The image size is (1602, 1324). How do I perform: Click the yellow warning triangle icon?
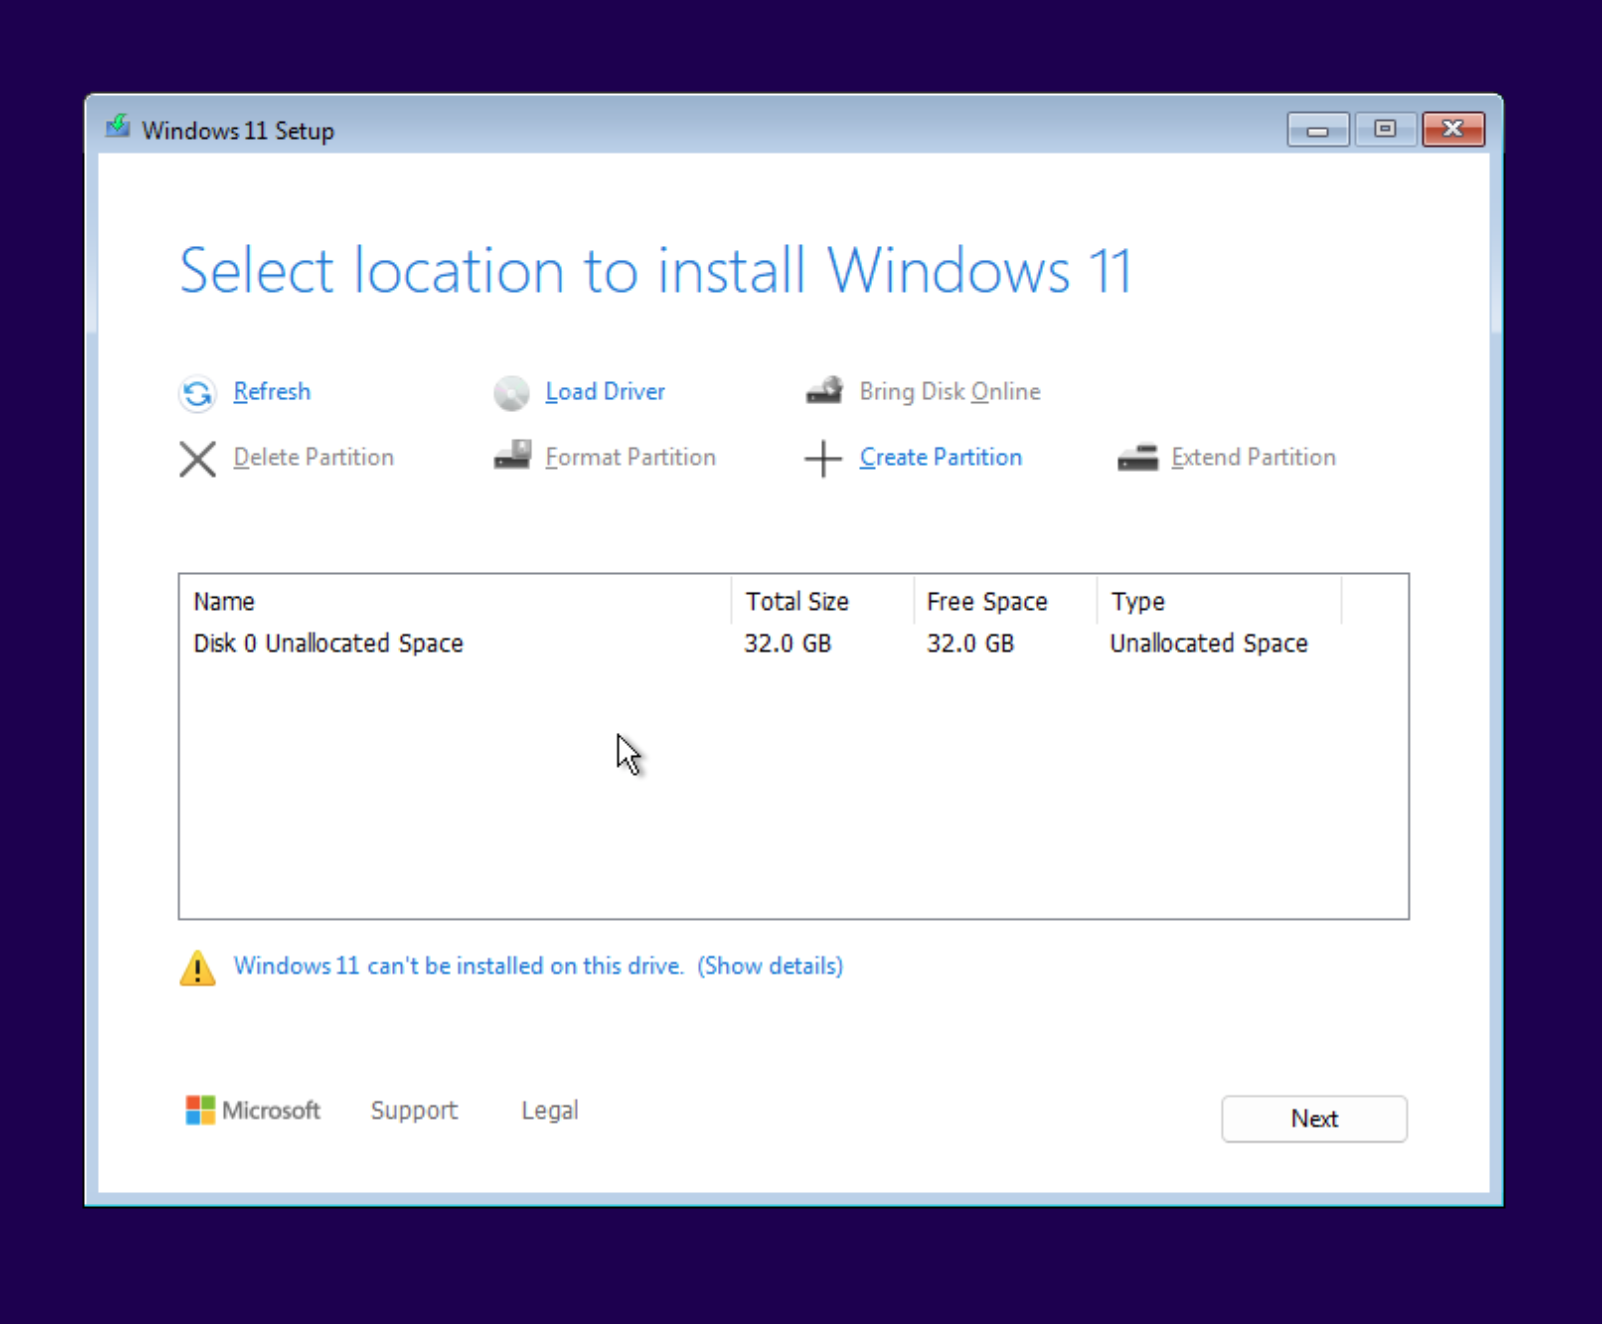(197, 968)
